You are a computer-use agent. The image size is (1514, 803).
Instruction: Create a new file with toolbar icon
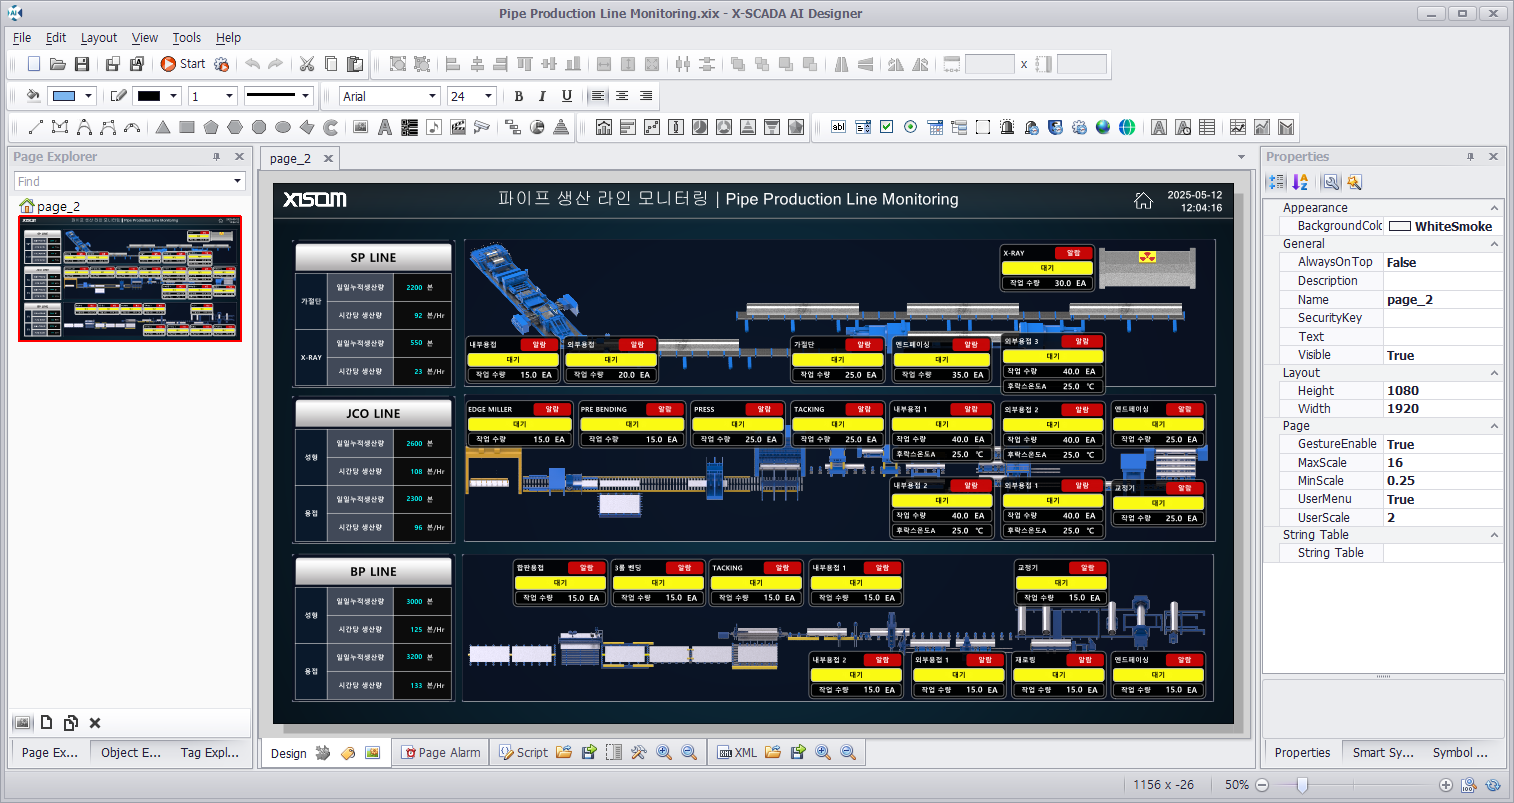point(34,64)
